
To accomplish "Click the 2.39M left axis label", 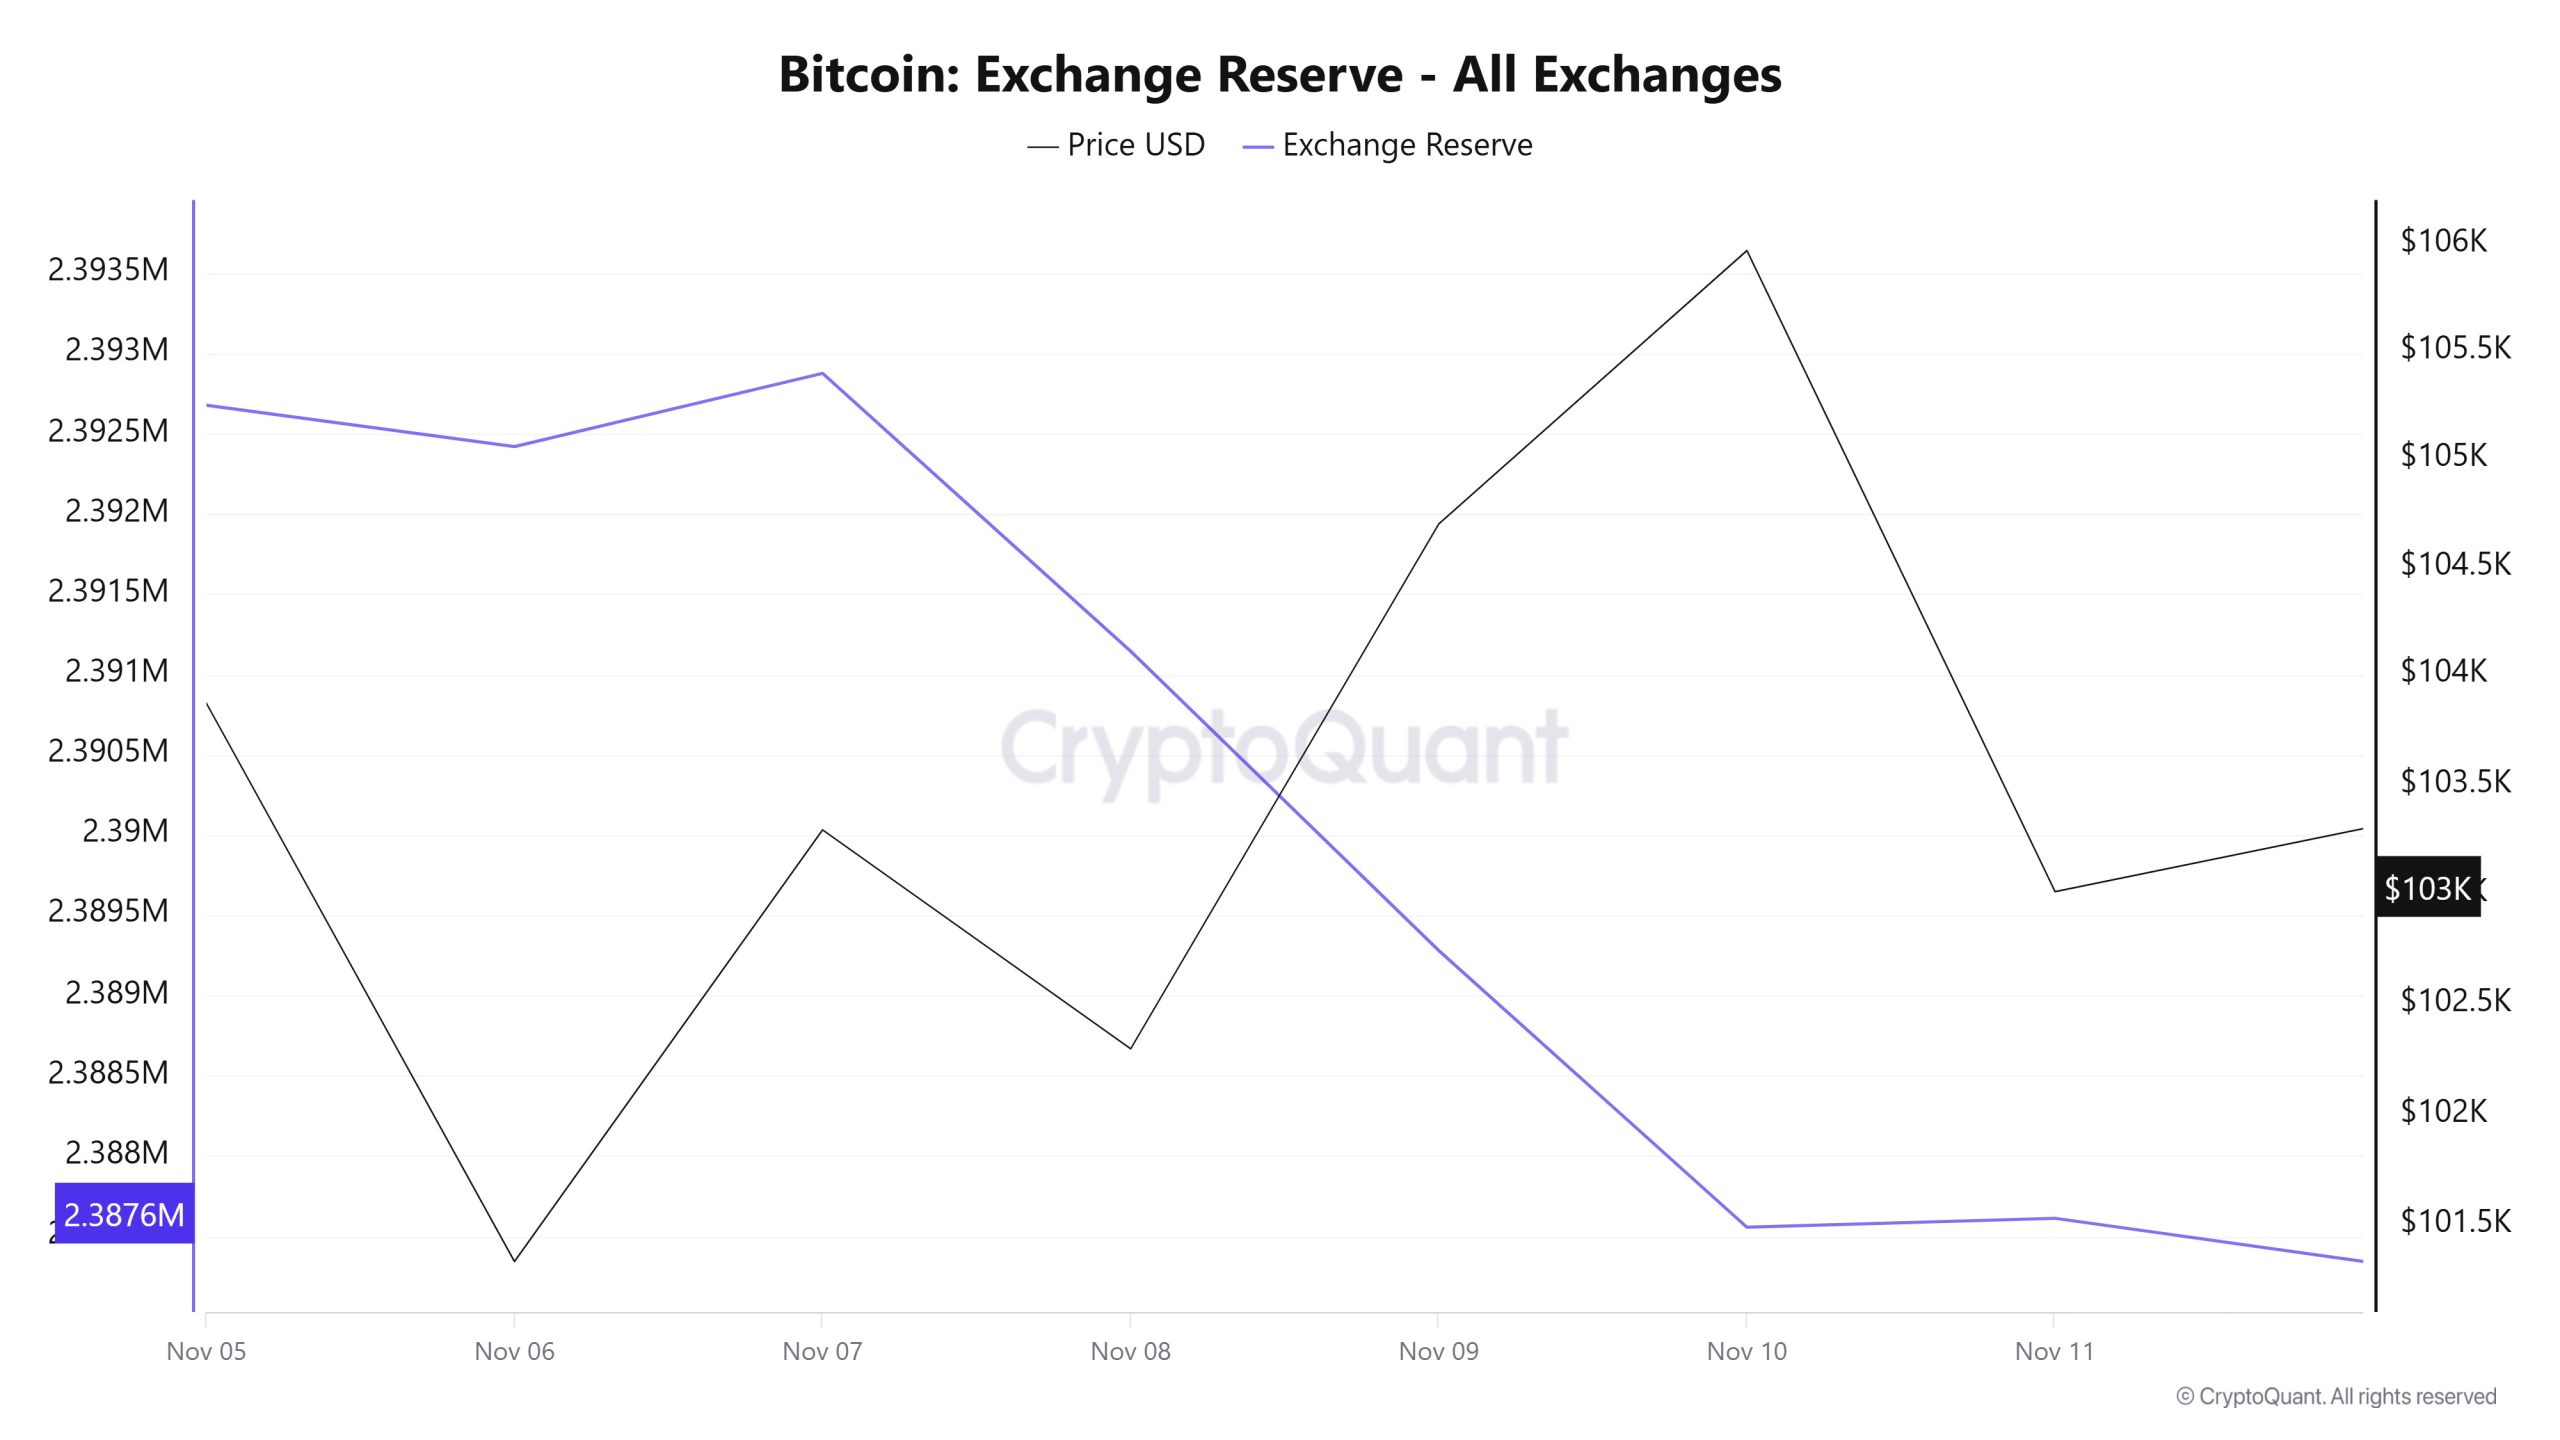I will (125, 830).
